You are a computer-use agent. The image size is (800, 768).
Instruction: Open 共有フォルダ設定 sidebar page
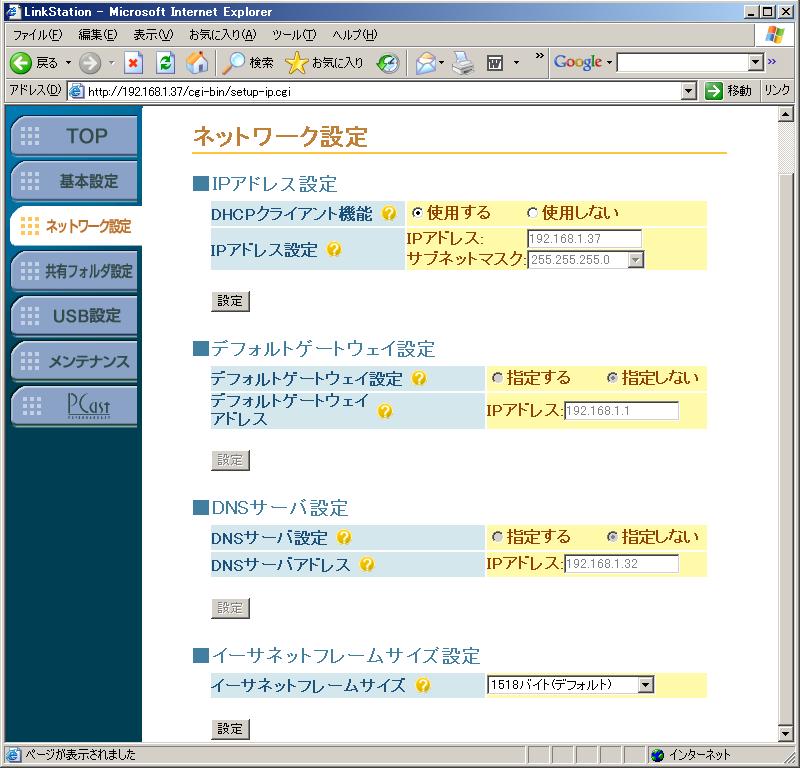[74, 270]
